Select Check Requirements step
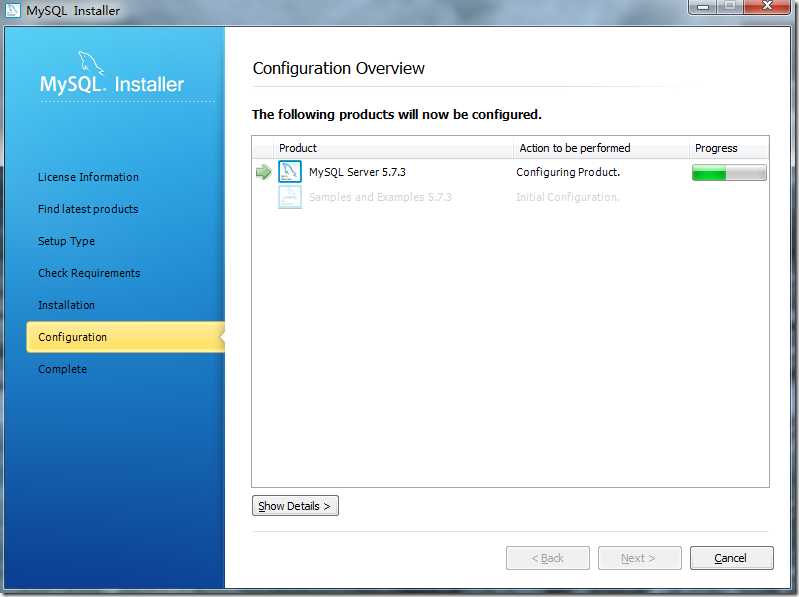The width and height of the screenshot is (799, 597). (89, 274)
